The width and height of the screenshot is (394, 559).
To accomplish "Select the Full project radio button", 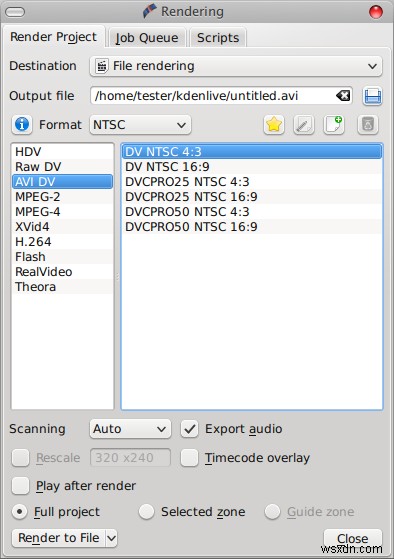I will click(x=19, y=512).
